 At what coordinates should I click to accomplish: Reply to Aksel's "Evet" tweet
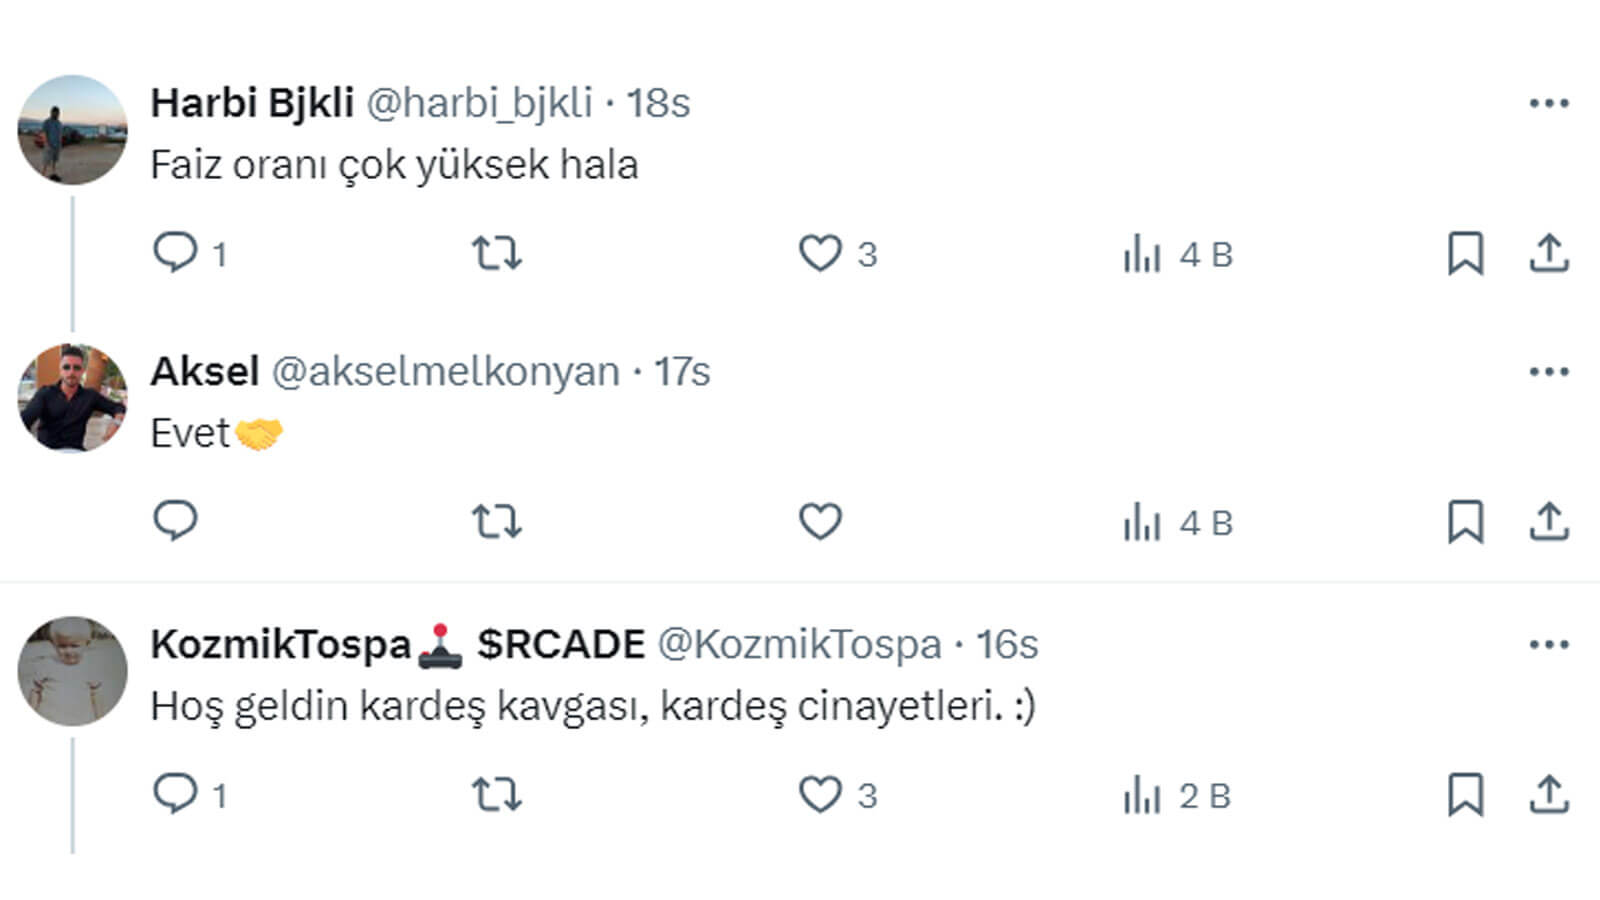pos(175,521)
